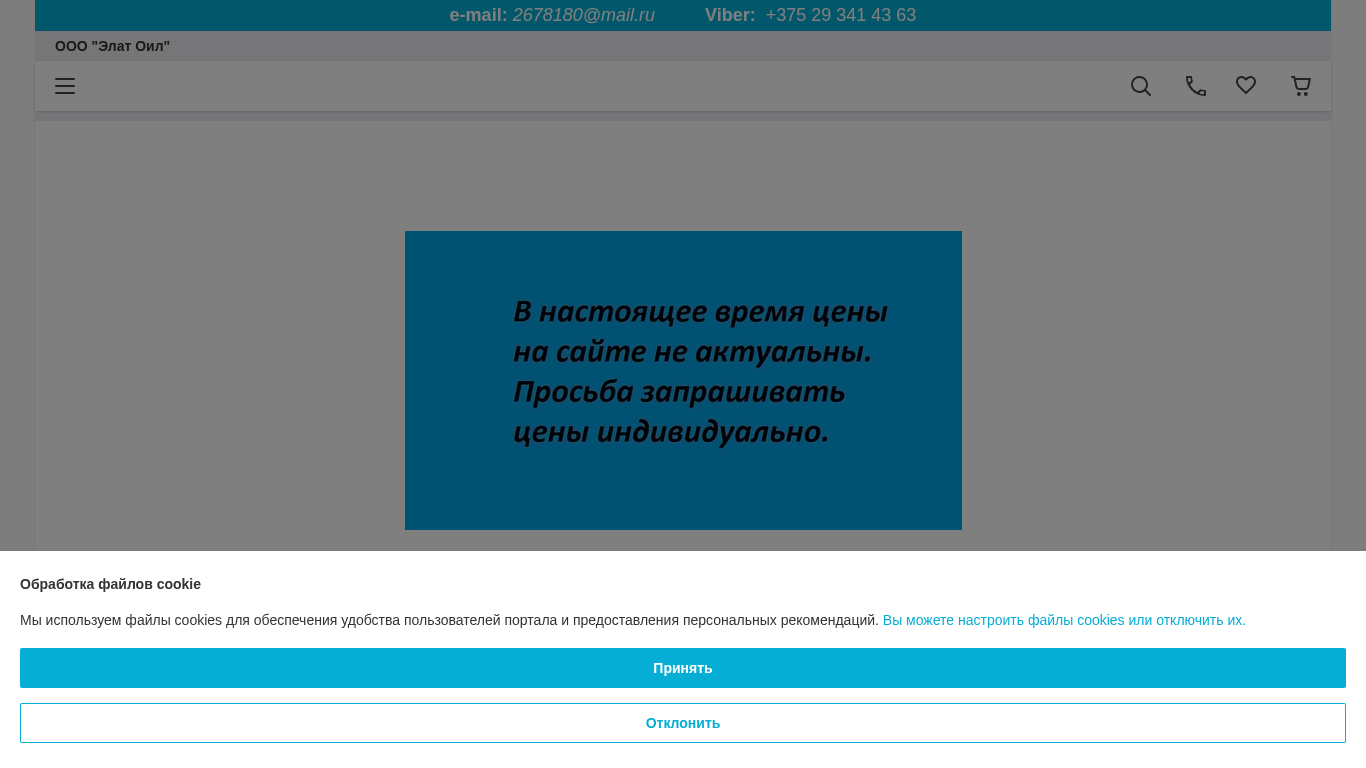Decline cookies with the Отклонить button
The height and width of the screenshot is (768, 1366).
pos(683,723)
